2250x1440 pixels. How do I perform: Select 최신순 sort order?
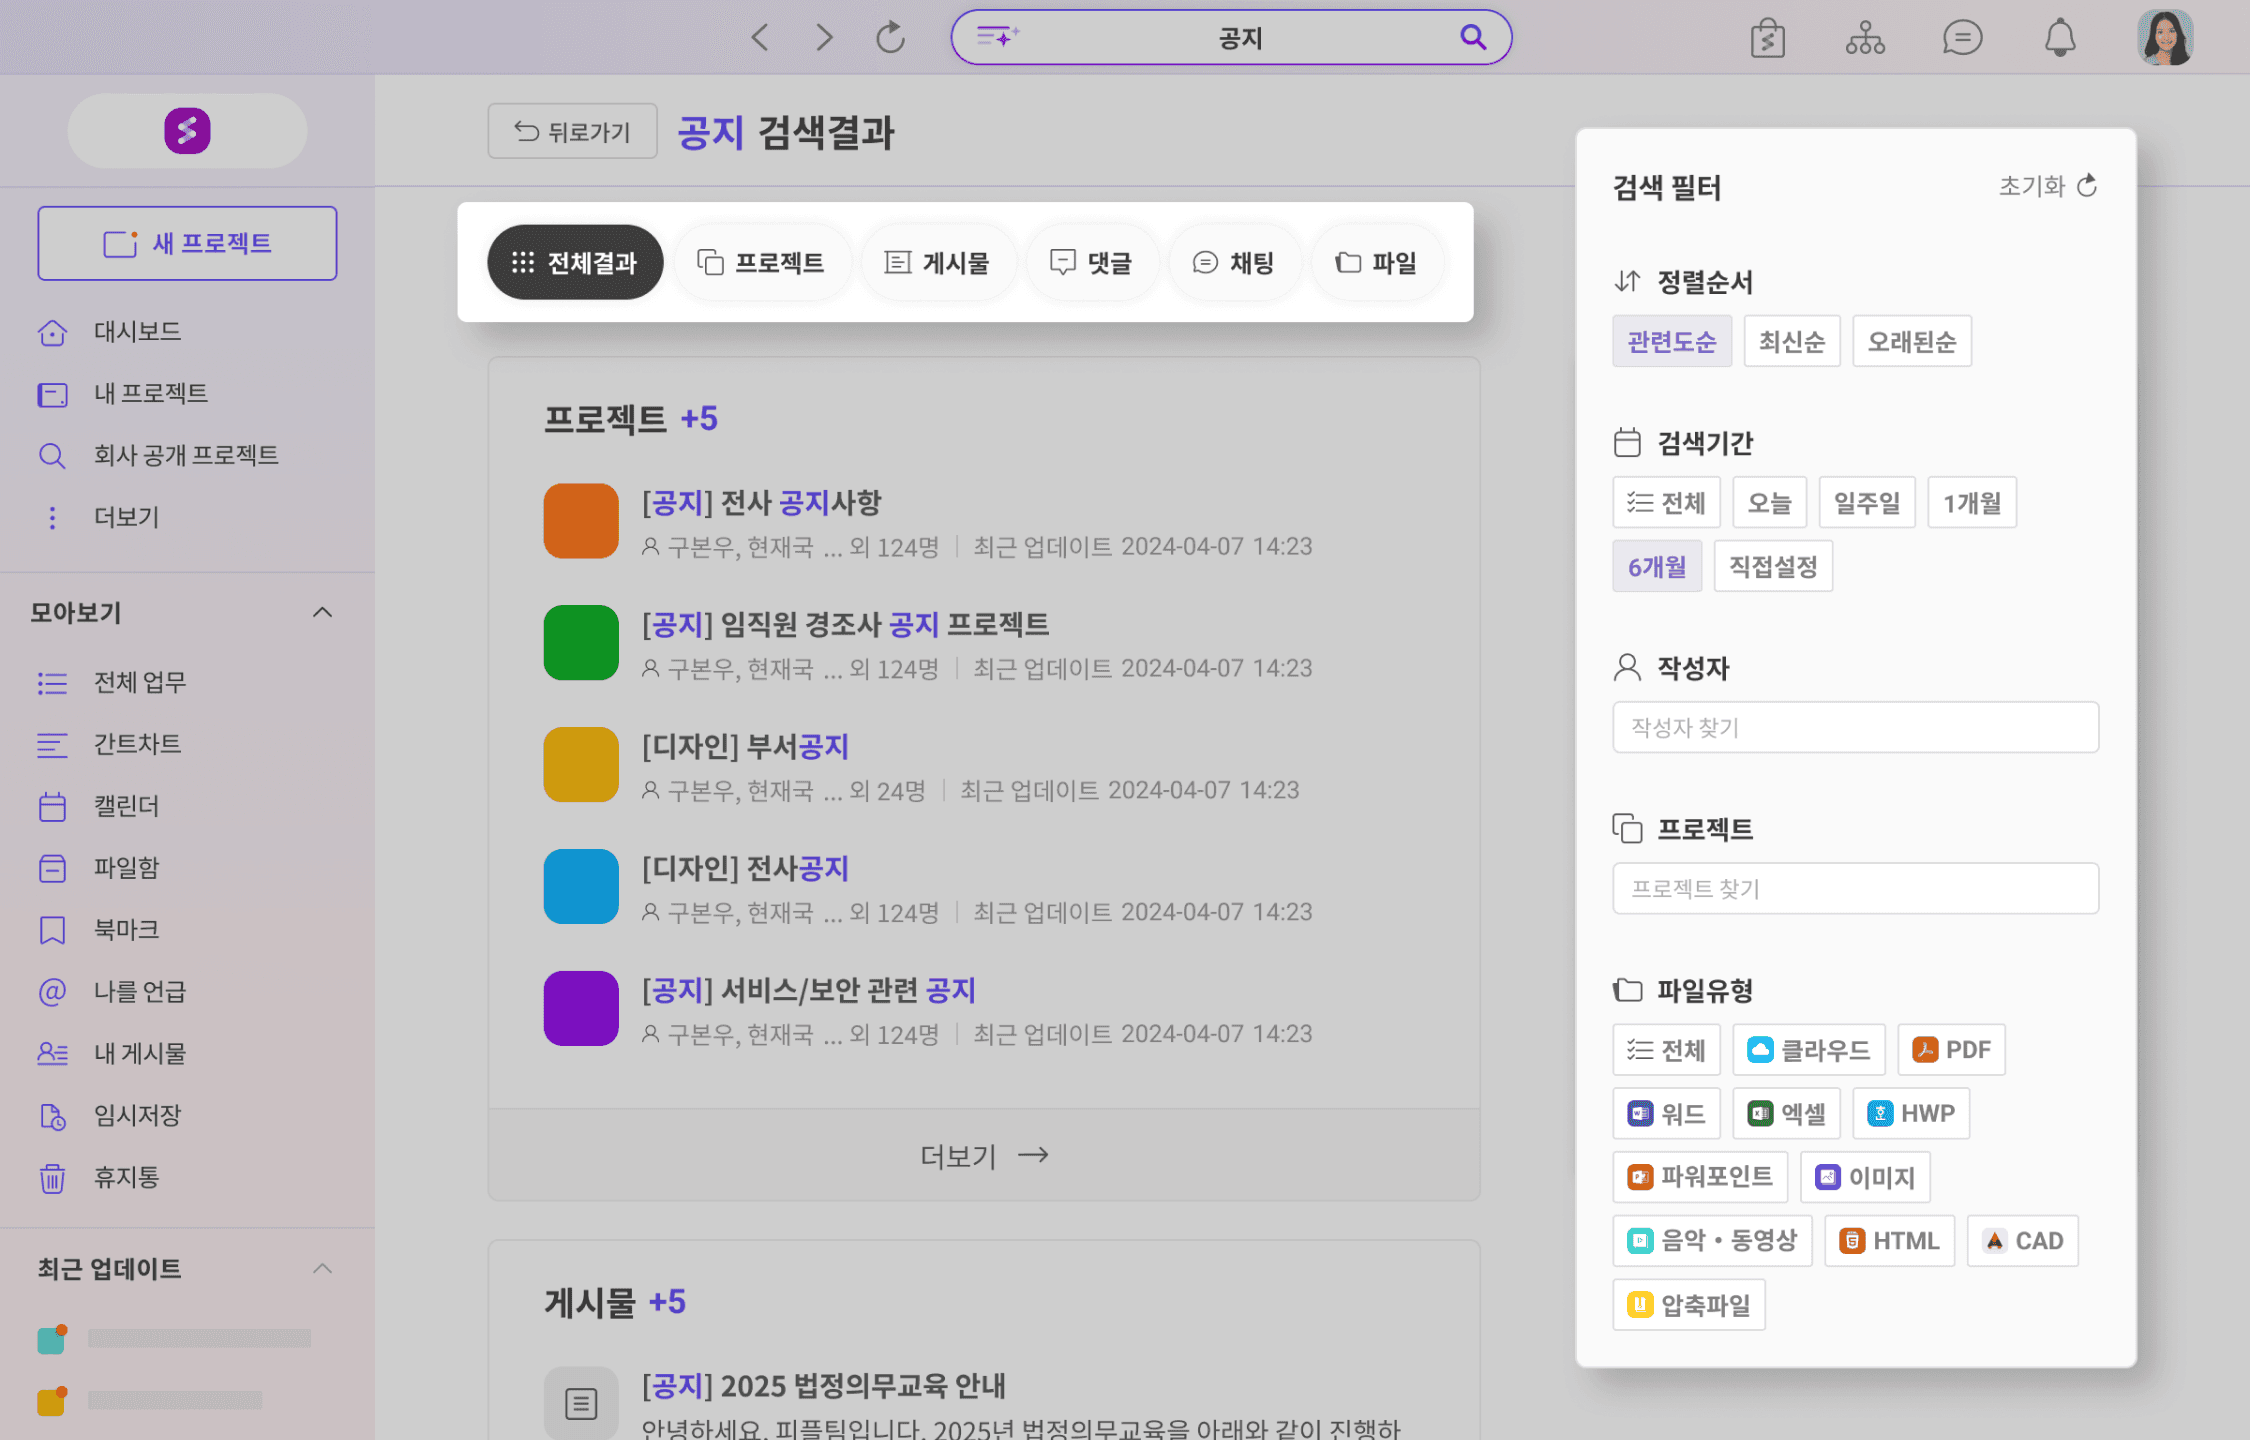pos(1791,342)
